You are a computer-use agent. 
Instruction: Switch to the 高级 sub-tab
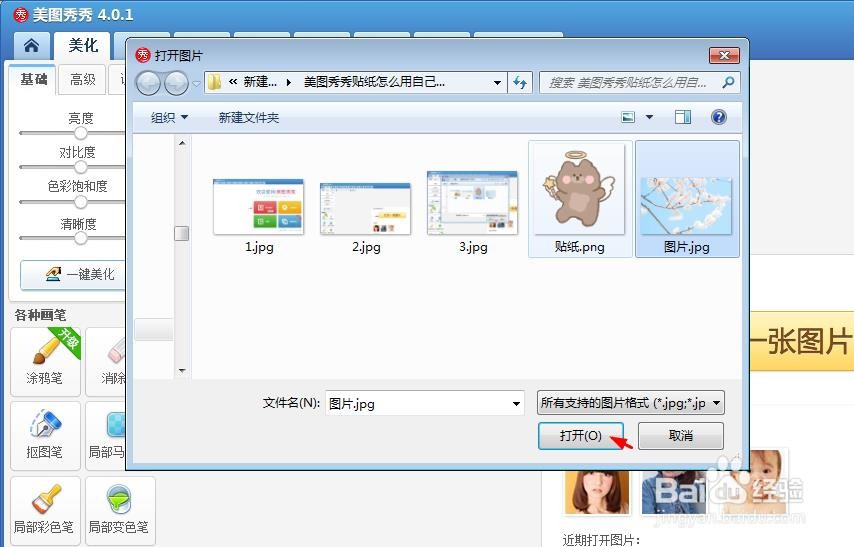(x=83, y=80)
